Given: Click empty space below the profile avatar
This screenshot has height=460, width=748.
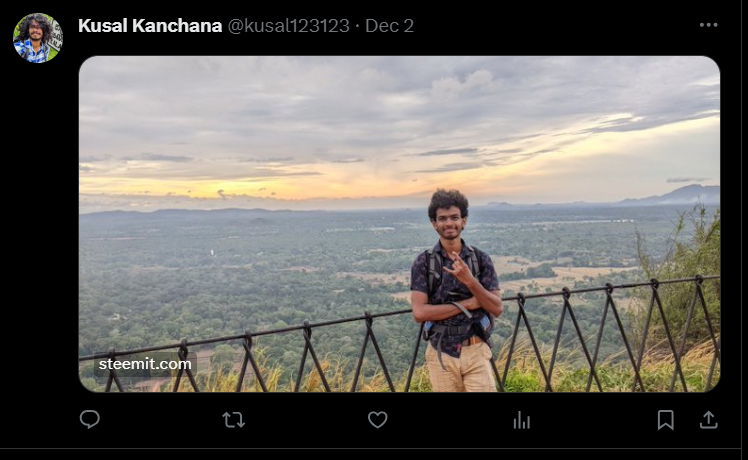Looking at the screenshot, I should pyautogui.click(x=38, y=239).
